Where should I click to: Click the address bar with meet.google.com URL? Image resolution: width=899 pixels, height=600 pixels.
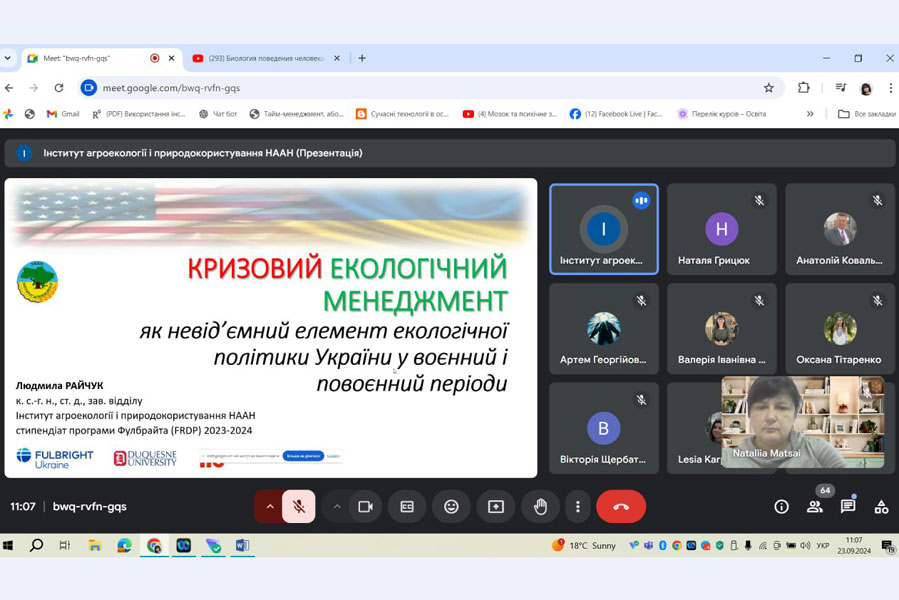pyautogui.click(x=430, y=88)
